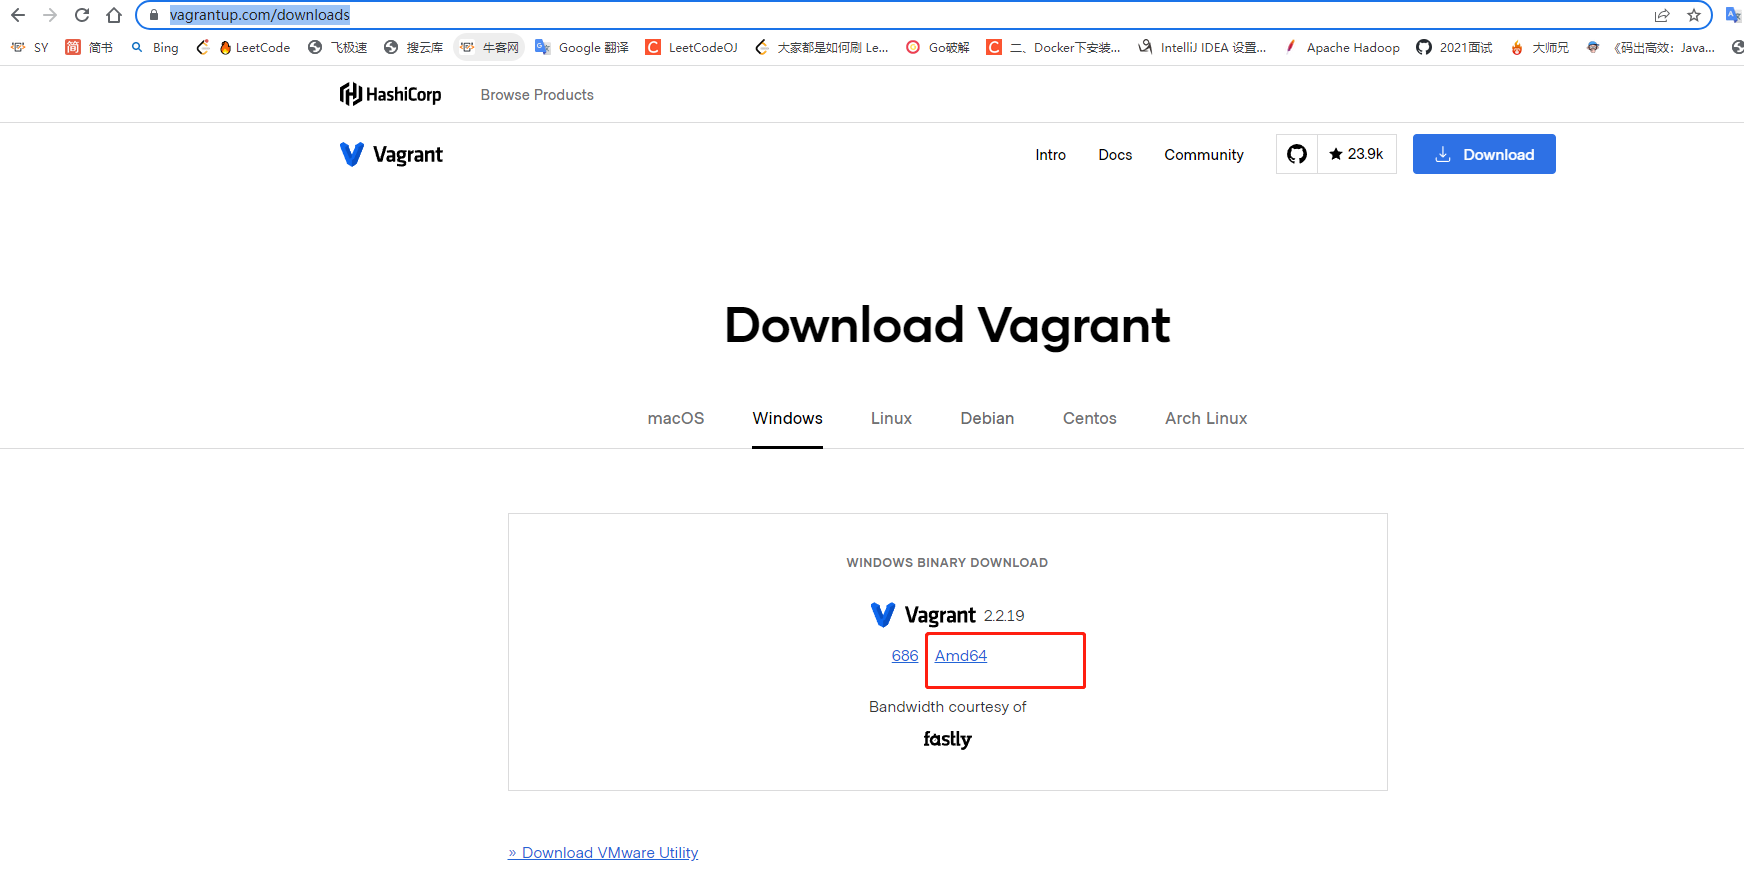Open the 飞极速 bookmark
Image resolution: width=1744 pixels, height=876 pixels.
click(x=337, y=47)
